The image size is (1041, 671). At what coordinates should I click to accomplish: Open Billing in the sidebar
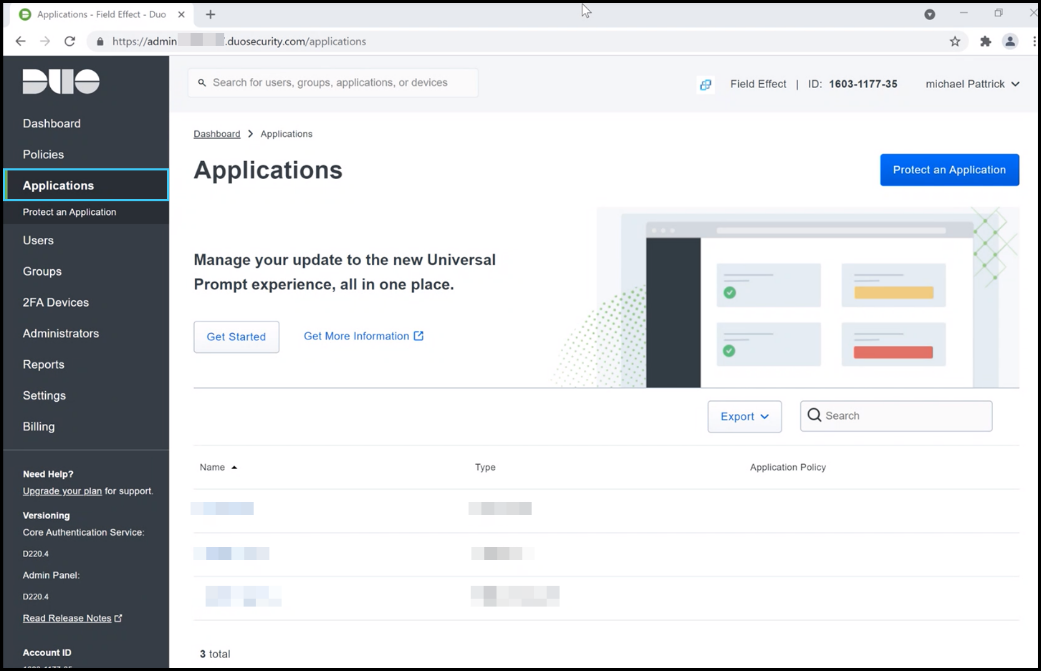(x=39, y=427)
